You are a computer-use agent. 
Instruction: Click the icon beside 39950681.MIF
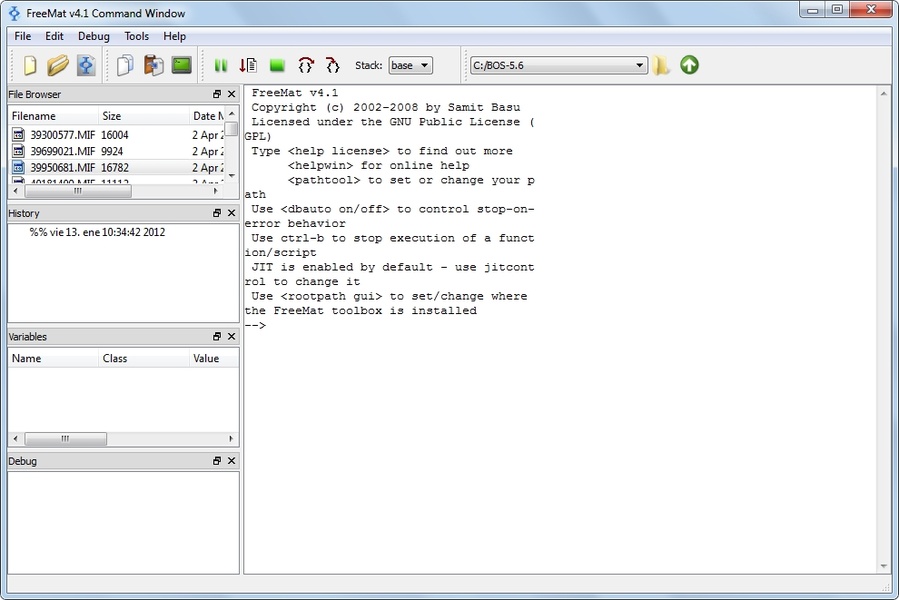coord(18,167)
